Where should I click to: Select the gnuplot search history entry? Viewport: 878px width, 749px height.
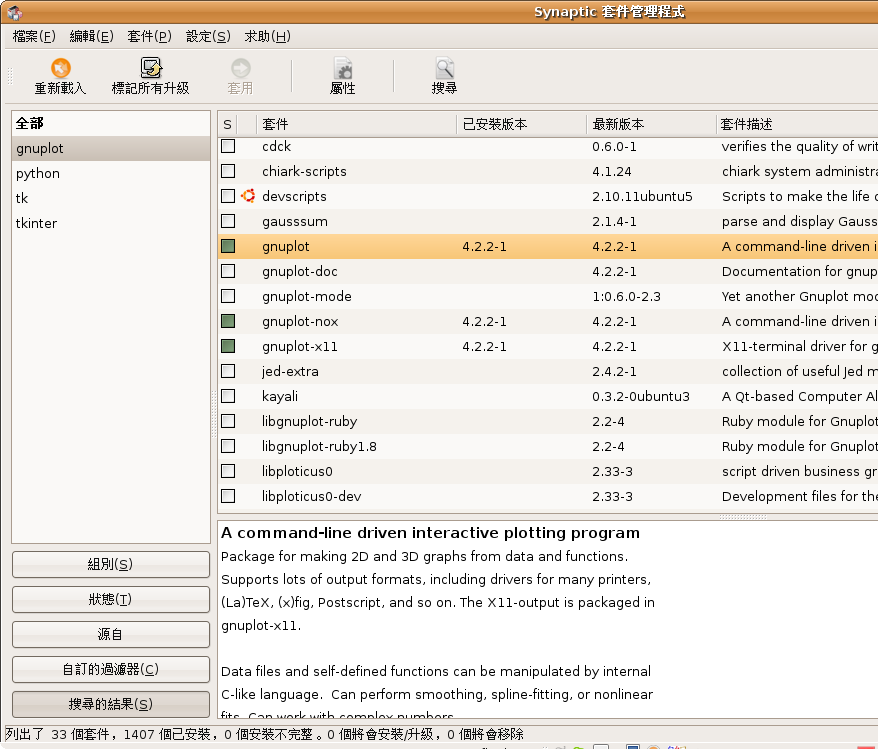pyautogui.click(x=111, y=148)
